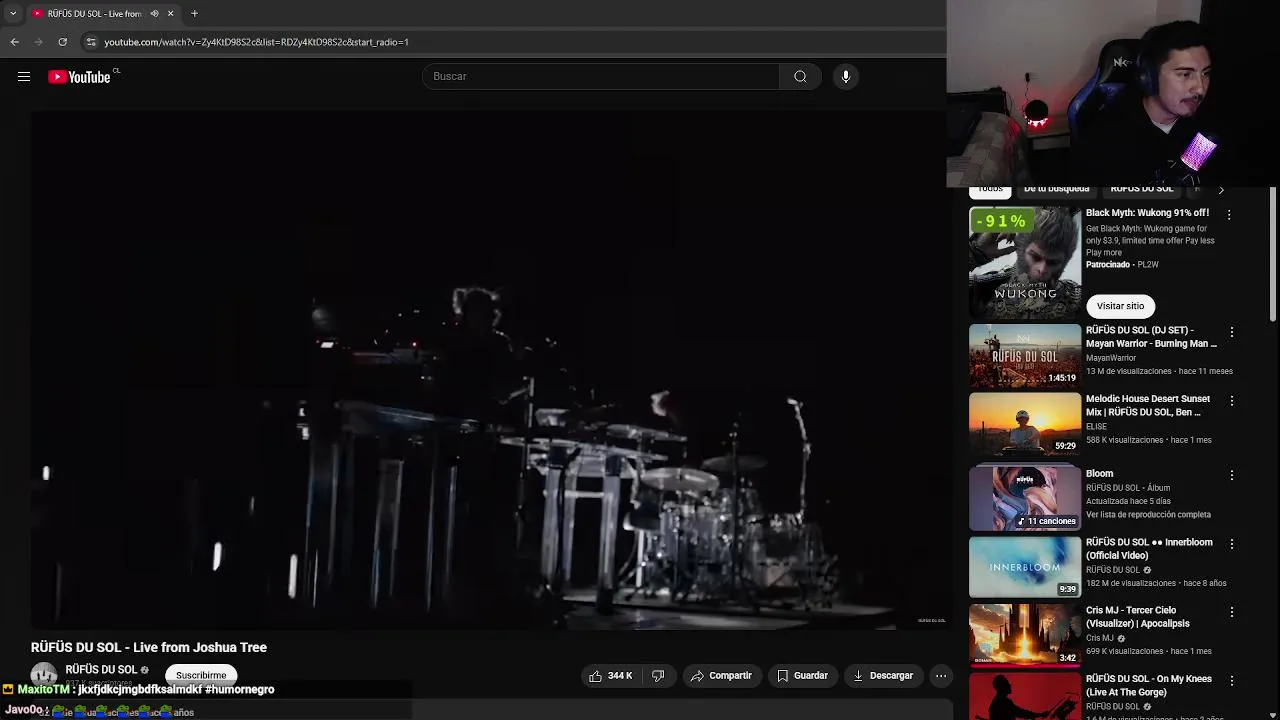Go to the YouTube home logo
Image resolution: width=1280 pixels, height=720 pixels.
click(80, 77)
